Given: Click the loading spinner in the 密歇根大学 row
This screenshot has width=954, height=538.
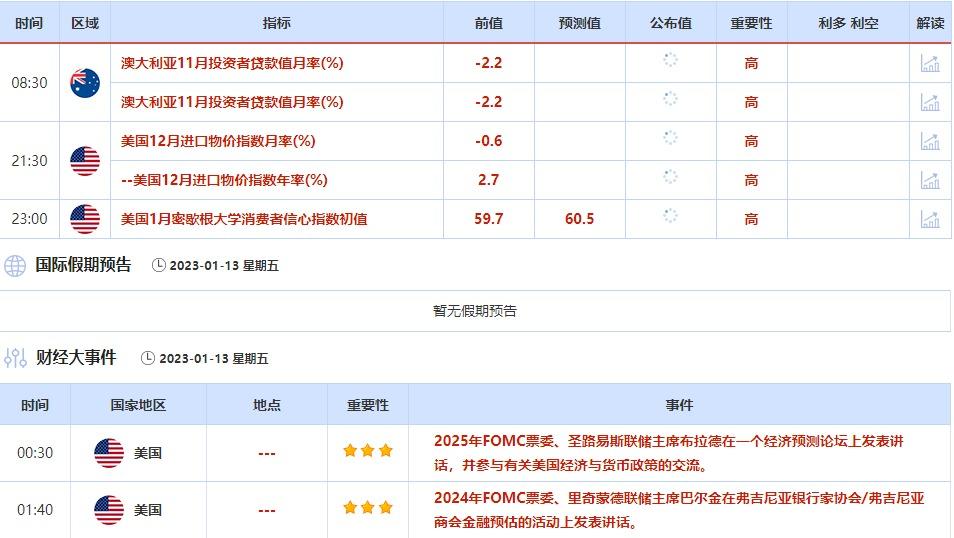Looking at the screenshot, I should [x=670, y=217].
